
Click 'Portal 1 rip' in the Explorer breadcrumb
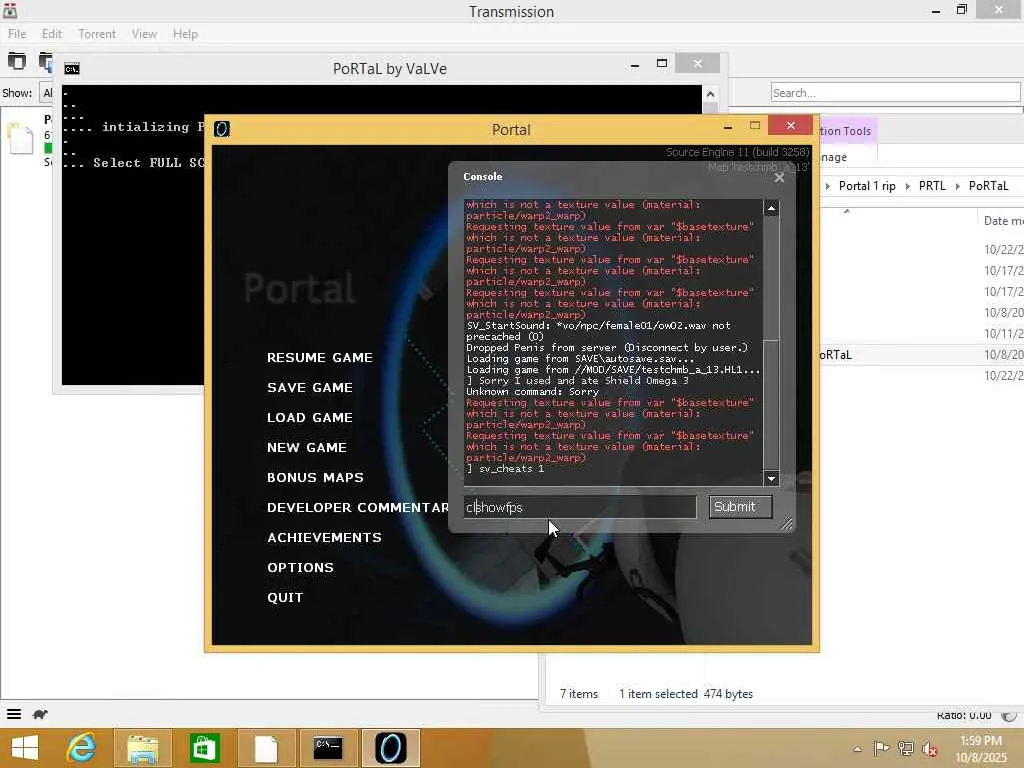click(x=867, y=186)
